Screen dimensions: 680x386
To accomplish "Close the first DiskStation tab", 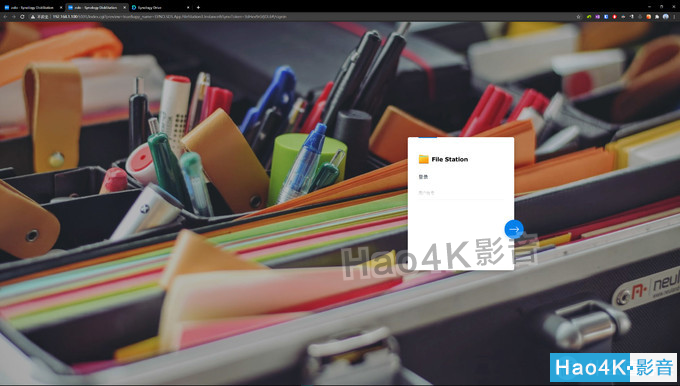I will (x=61, y=7).
